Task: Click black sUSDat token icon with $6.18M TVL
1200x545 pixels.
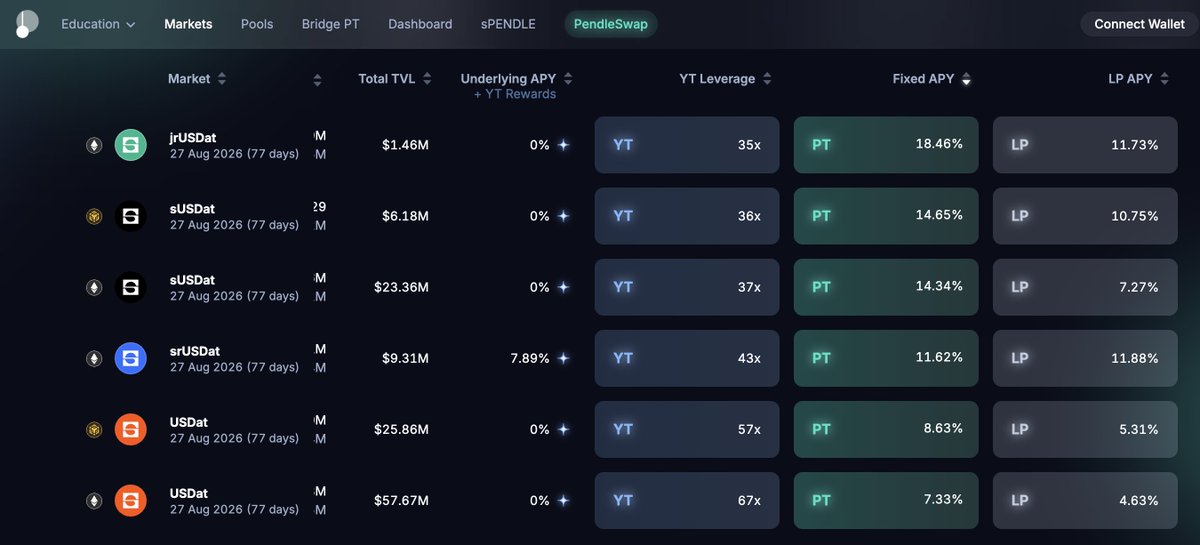Action: point(131,216)
